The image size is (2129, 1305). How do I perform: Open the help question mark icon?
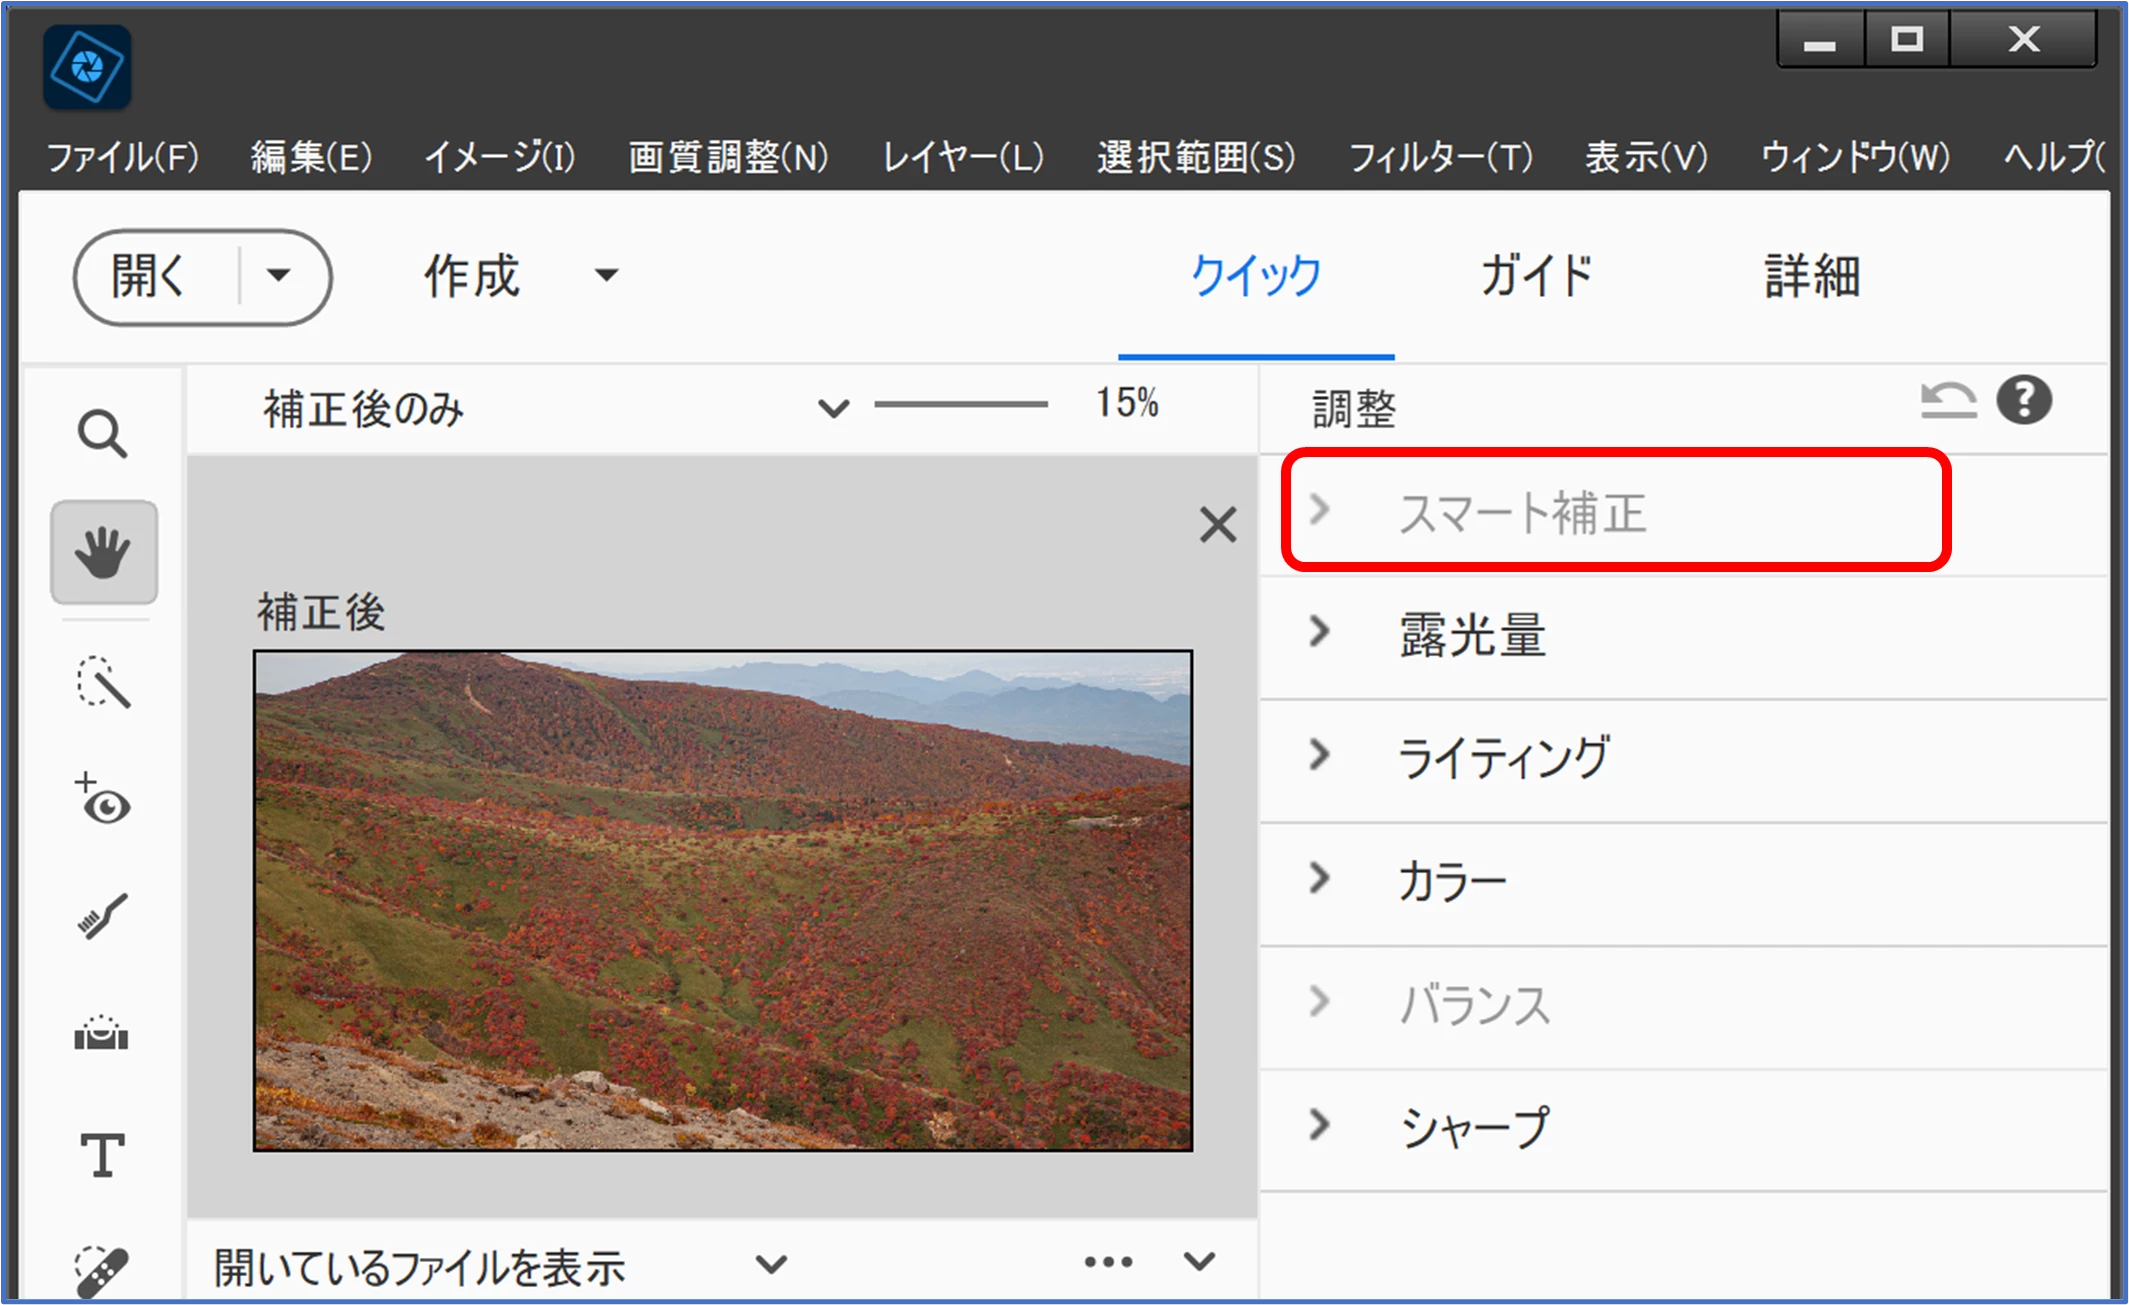pyautogui.click(x=2024, y=401)
